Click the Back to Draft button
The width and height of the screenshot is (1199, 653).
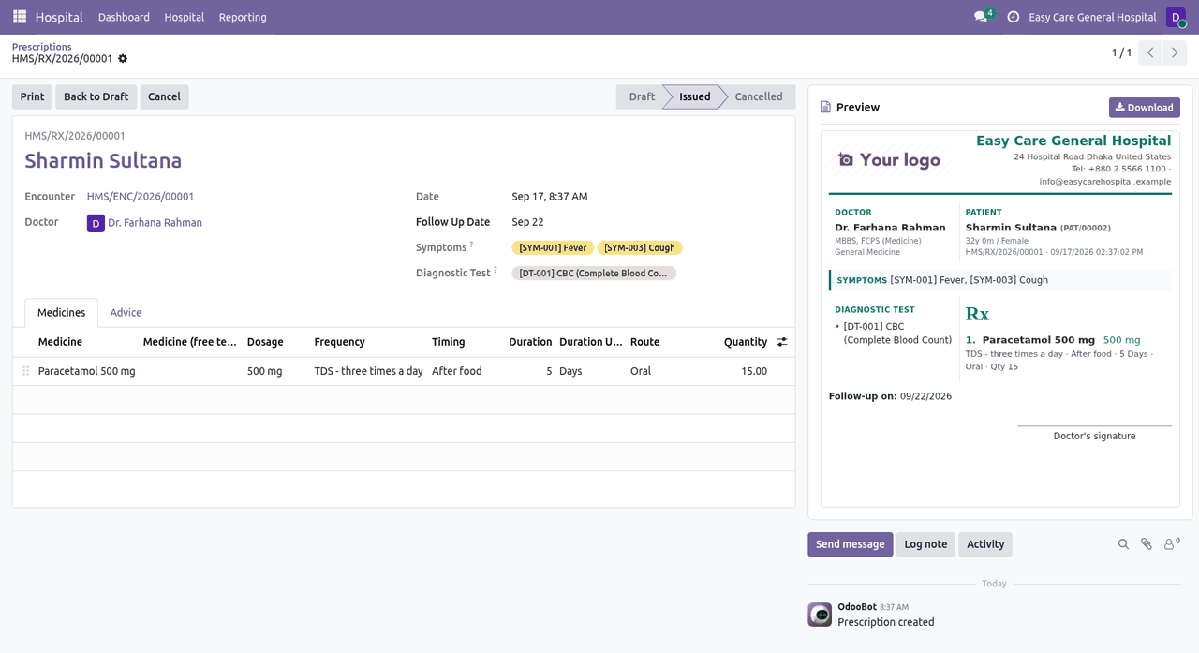click(x=96, y=97)
